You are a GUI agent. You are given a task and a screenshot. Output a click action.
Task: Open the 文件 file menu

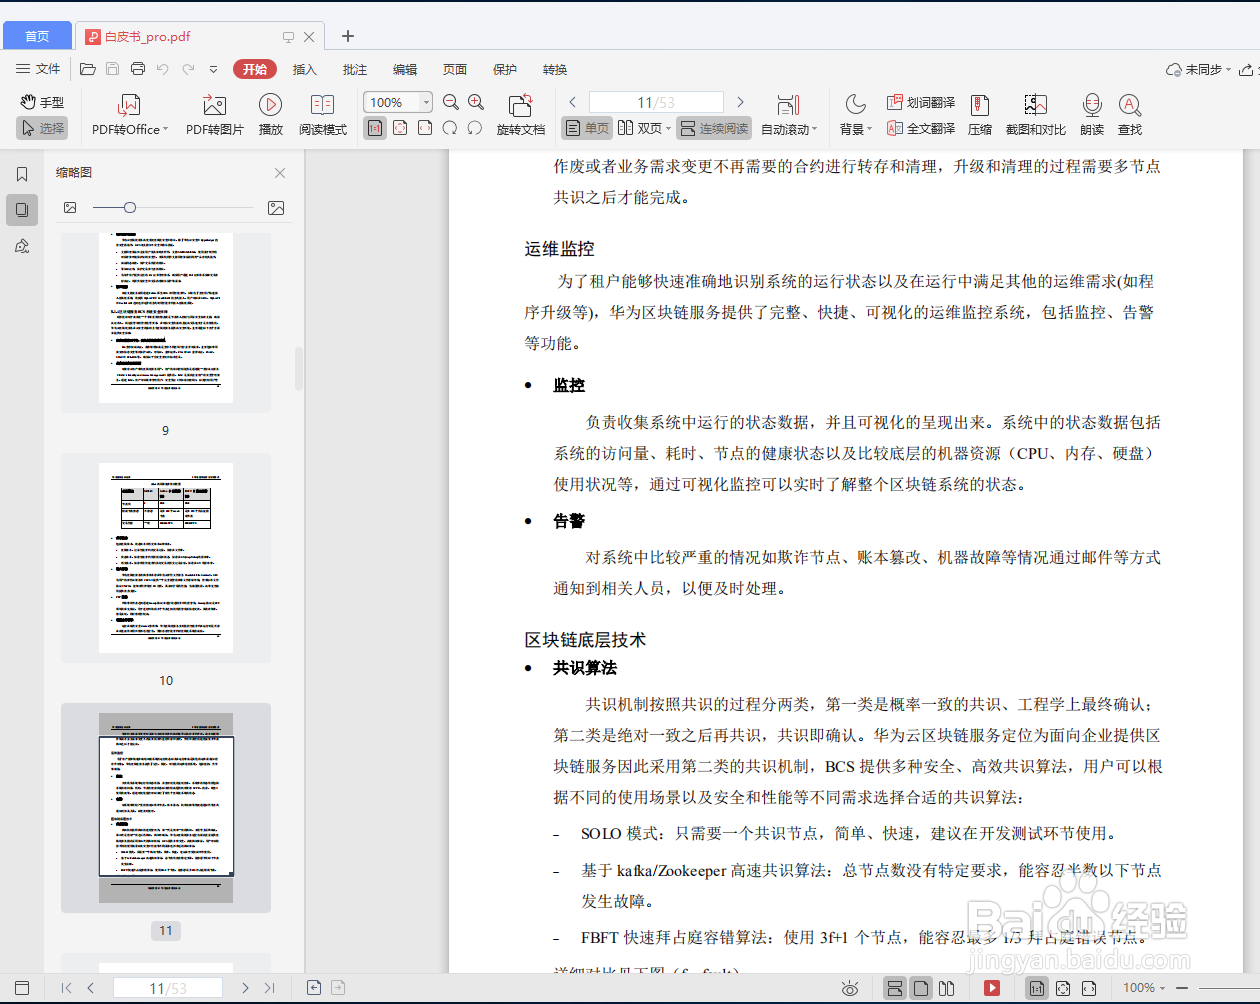click(x=38, y=69)
